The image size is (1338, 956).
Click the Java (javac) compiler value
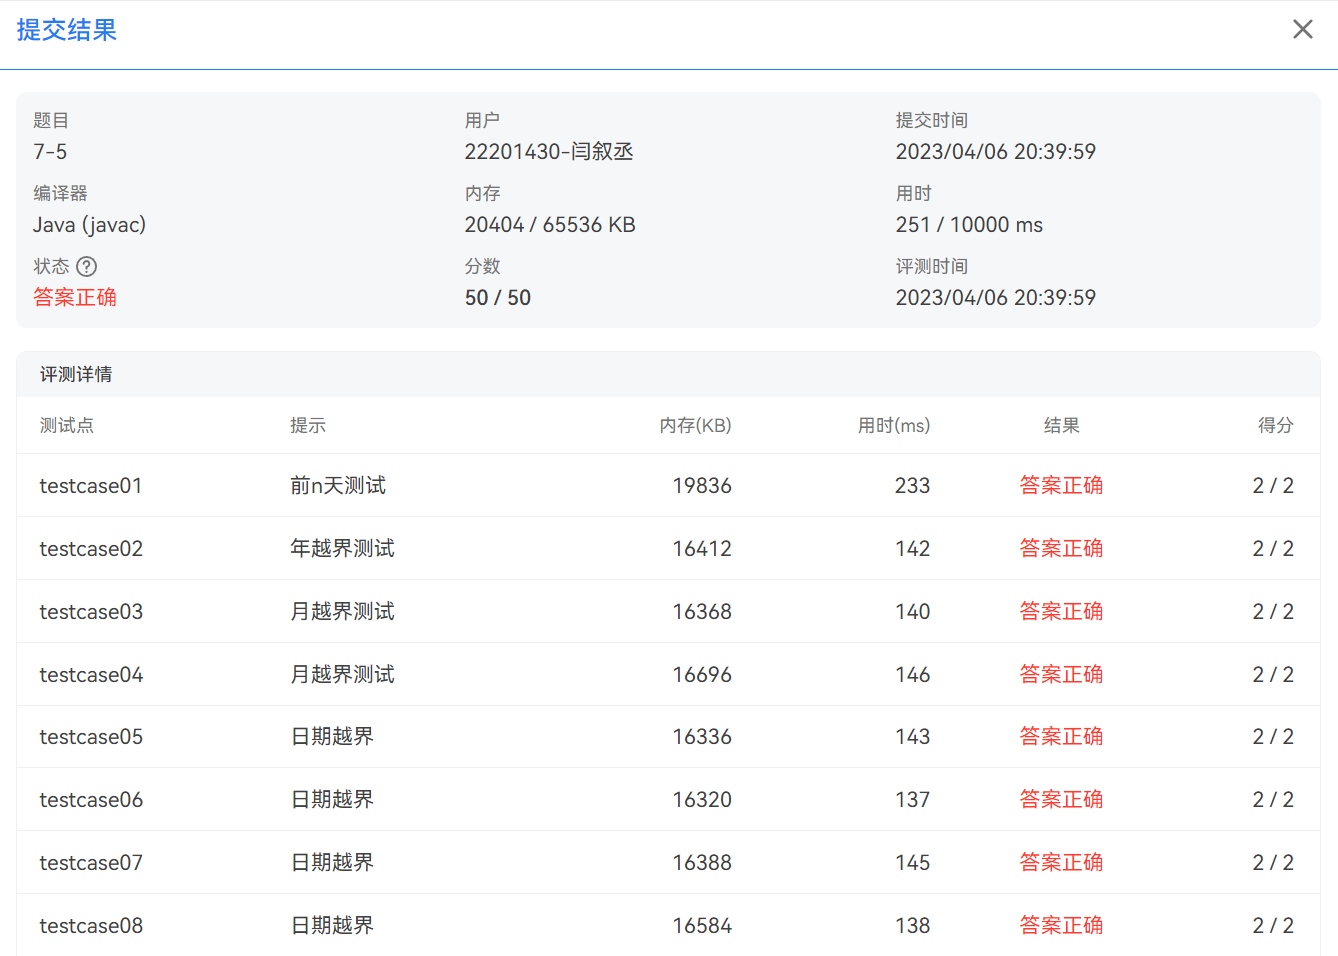tap(89, 225)
